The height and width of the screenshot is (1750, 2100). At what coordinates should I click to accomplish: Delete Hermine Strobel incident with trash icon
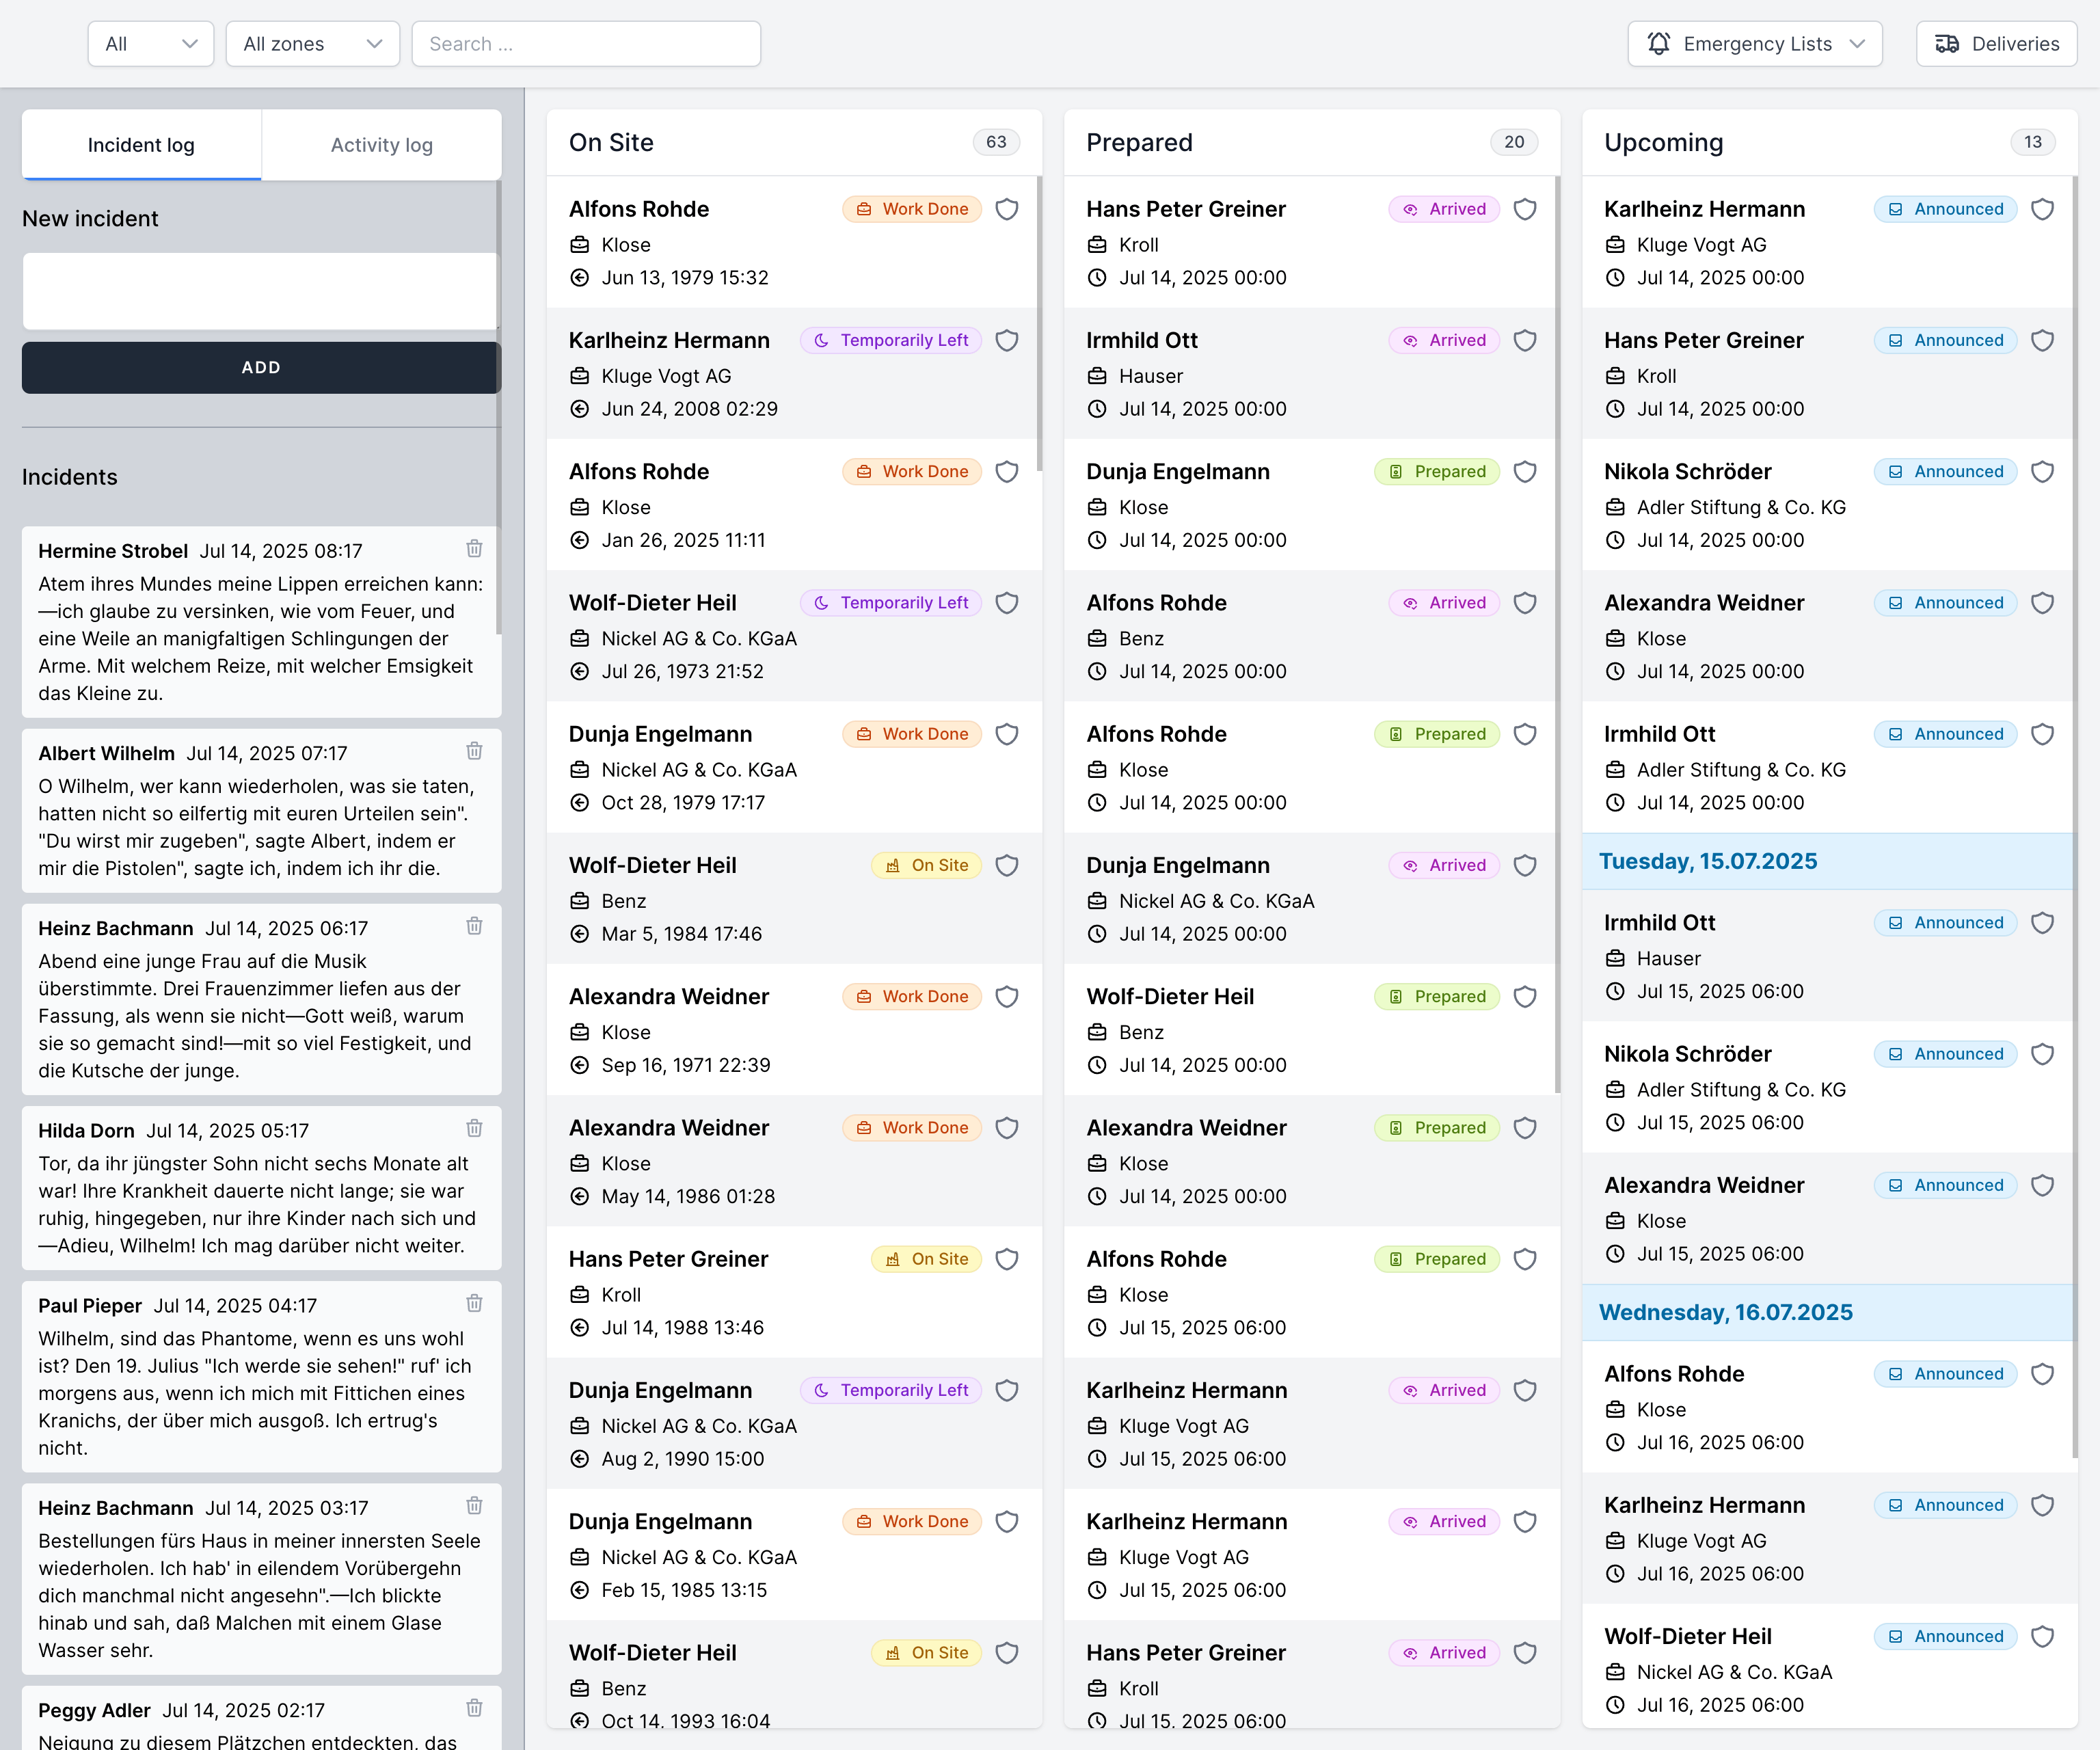pyautogui.click(x=474, y=549)
